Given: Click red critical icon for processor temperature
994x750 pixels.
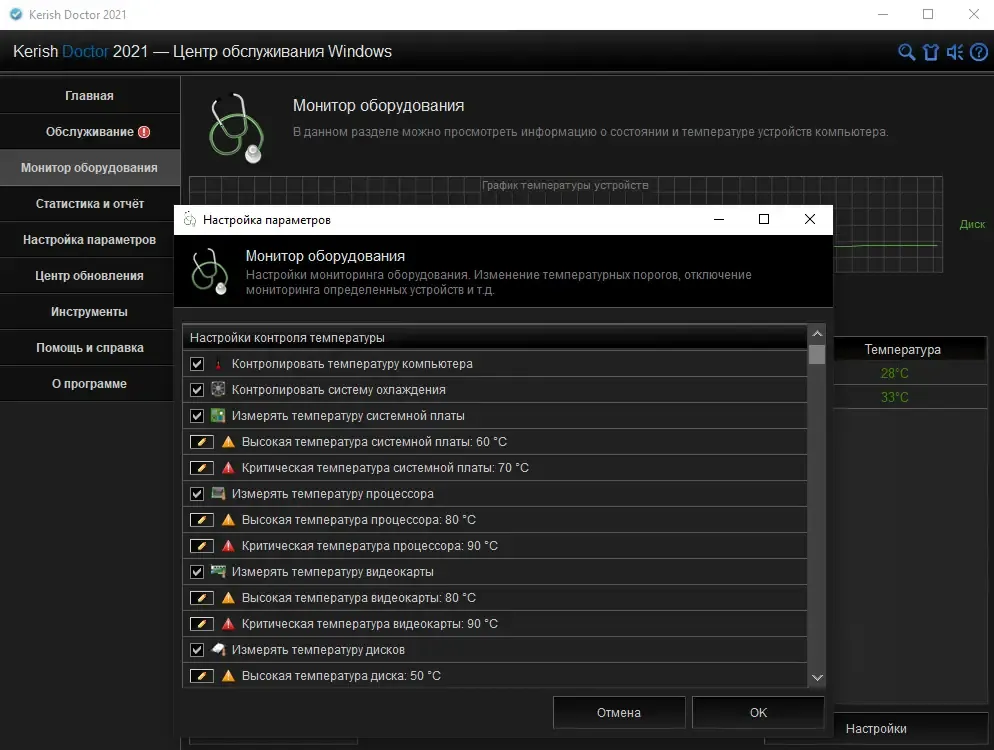Looking at the screenshot, I should coord(228,546).
